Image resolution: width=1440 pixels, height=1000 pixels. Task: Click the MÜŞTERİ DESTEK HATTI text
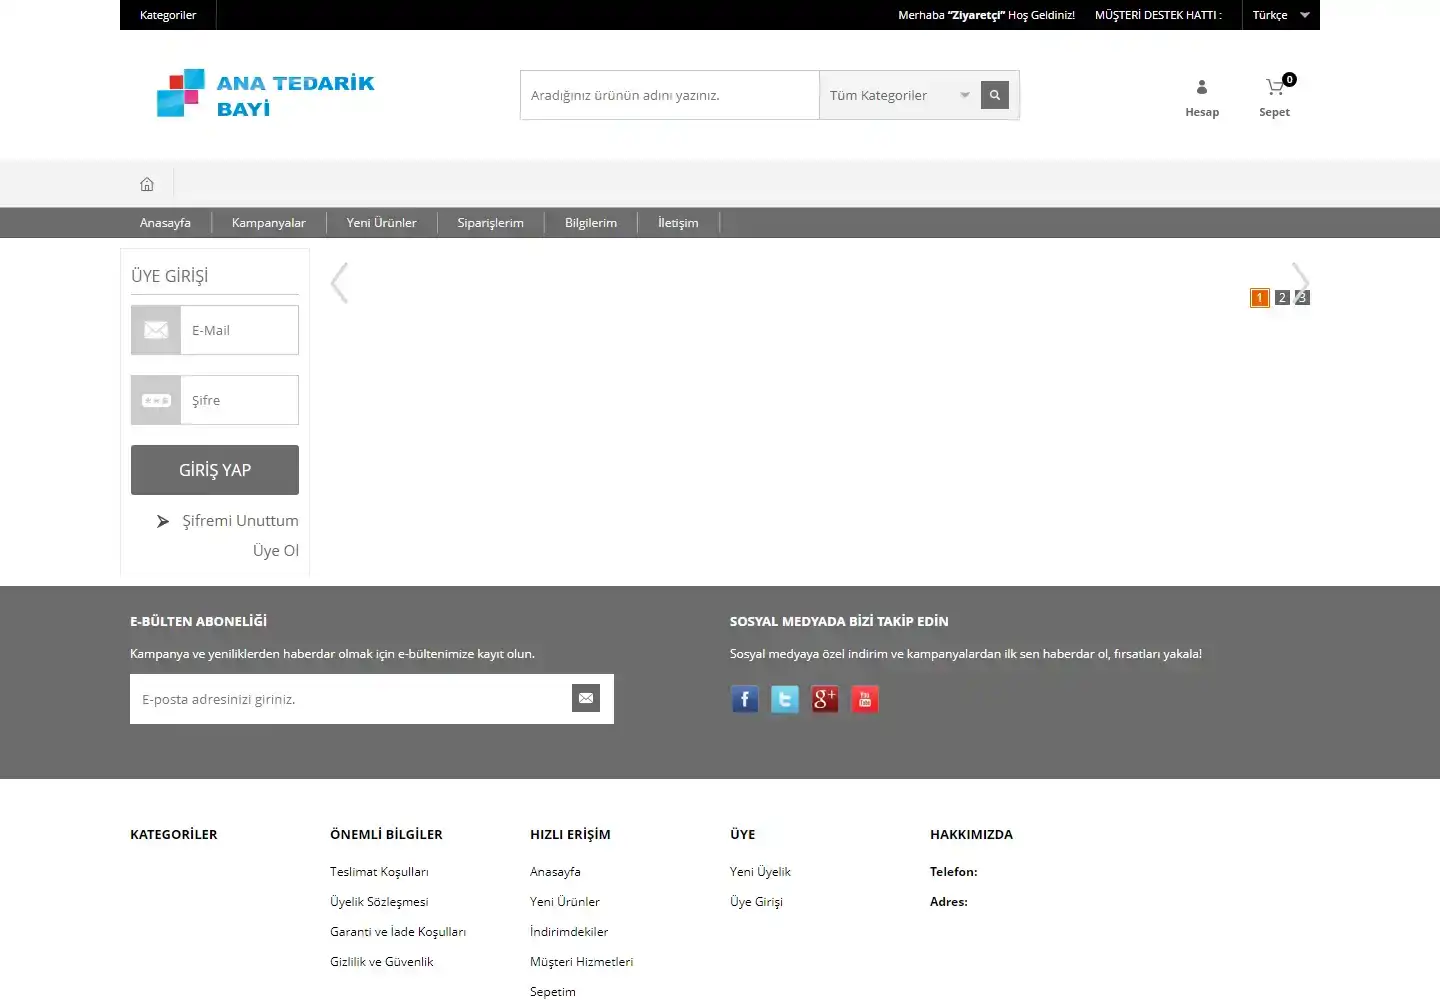coord(1158,15)
